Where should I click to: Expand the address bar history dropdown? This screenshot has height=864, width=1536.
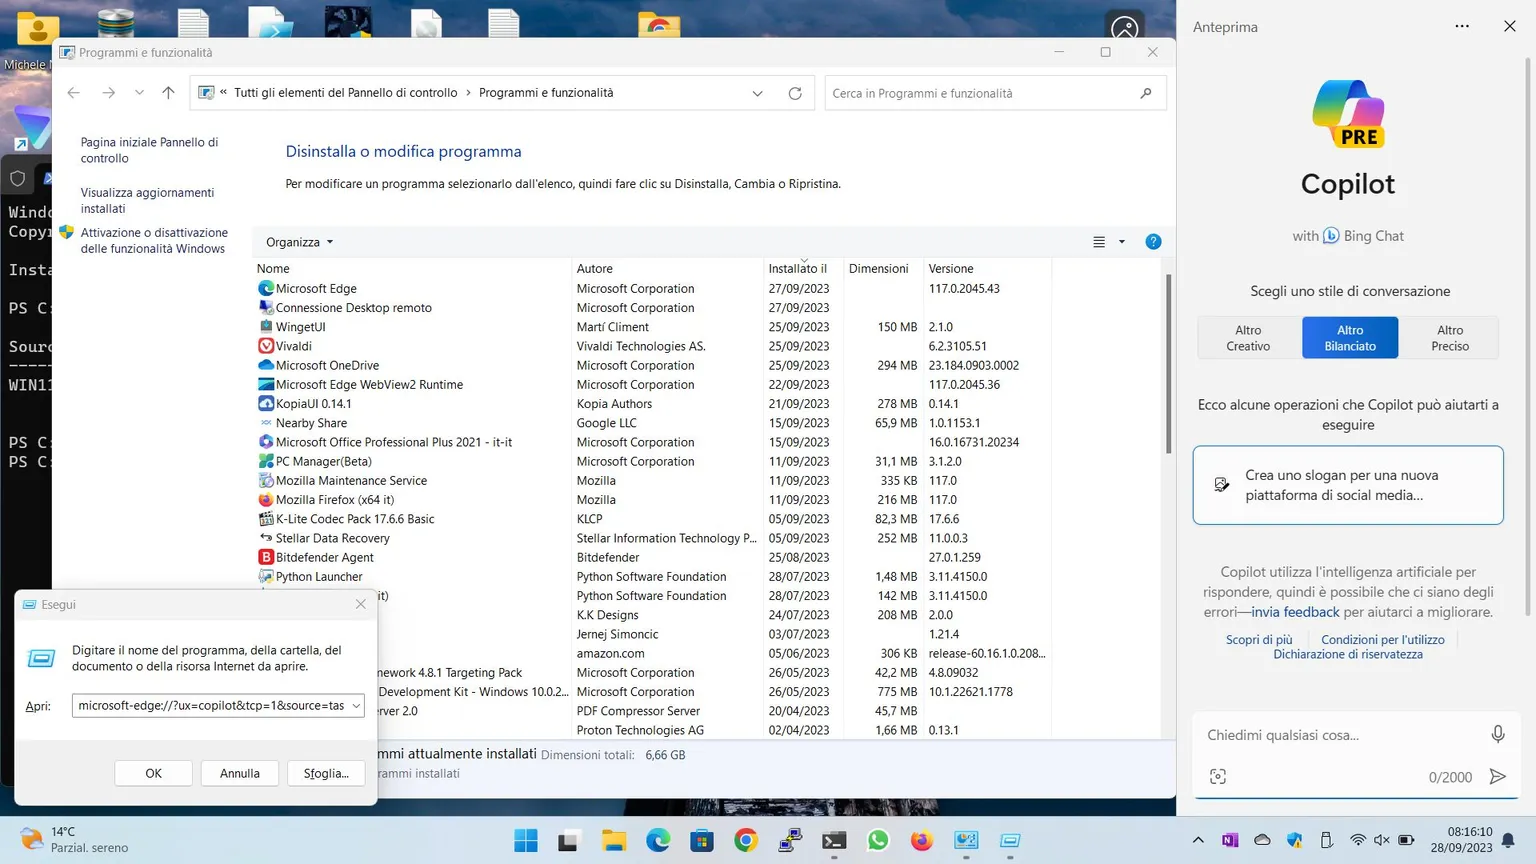757,92
